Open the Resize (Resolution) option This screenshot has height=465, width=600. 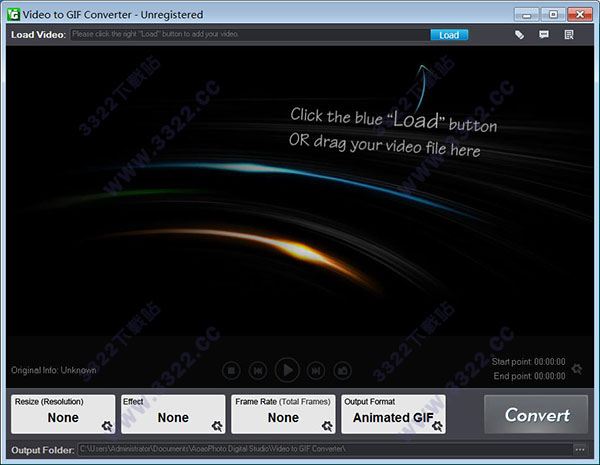[x=63, y=414]
